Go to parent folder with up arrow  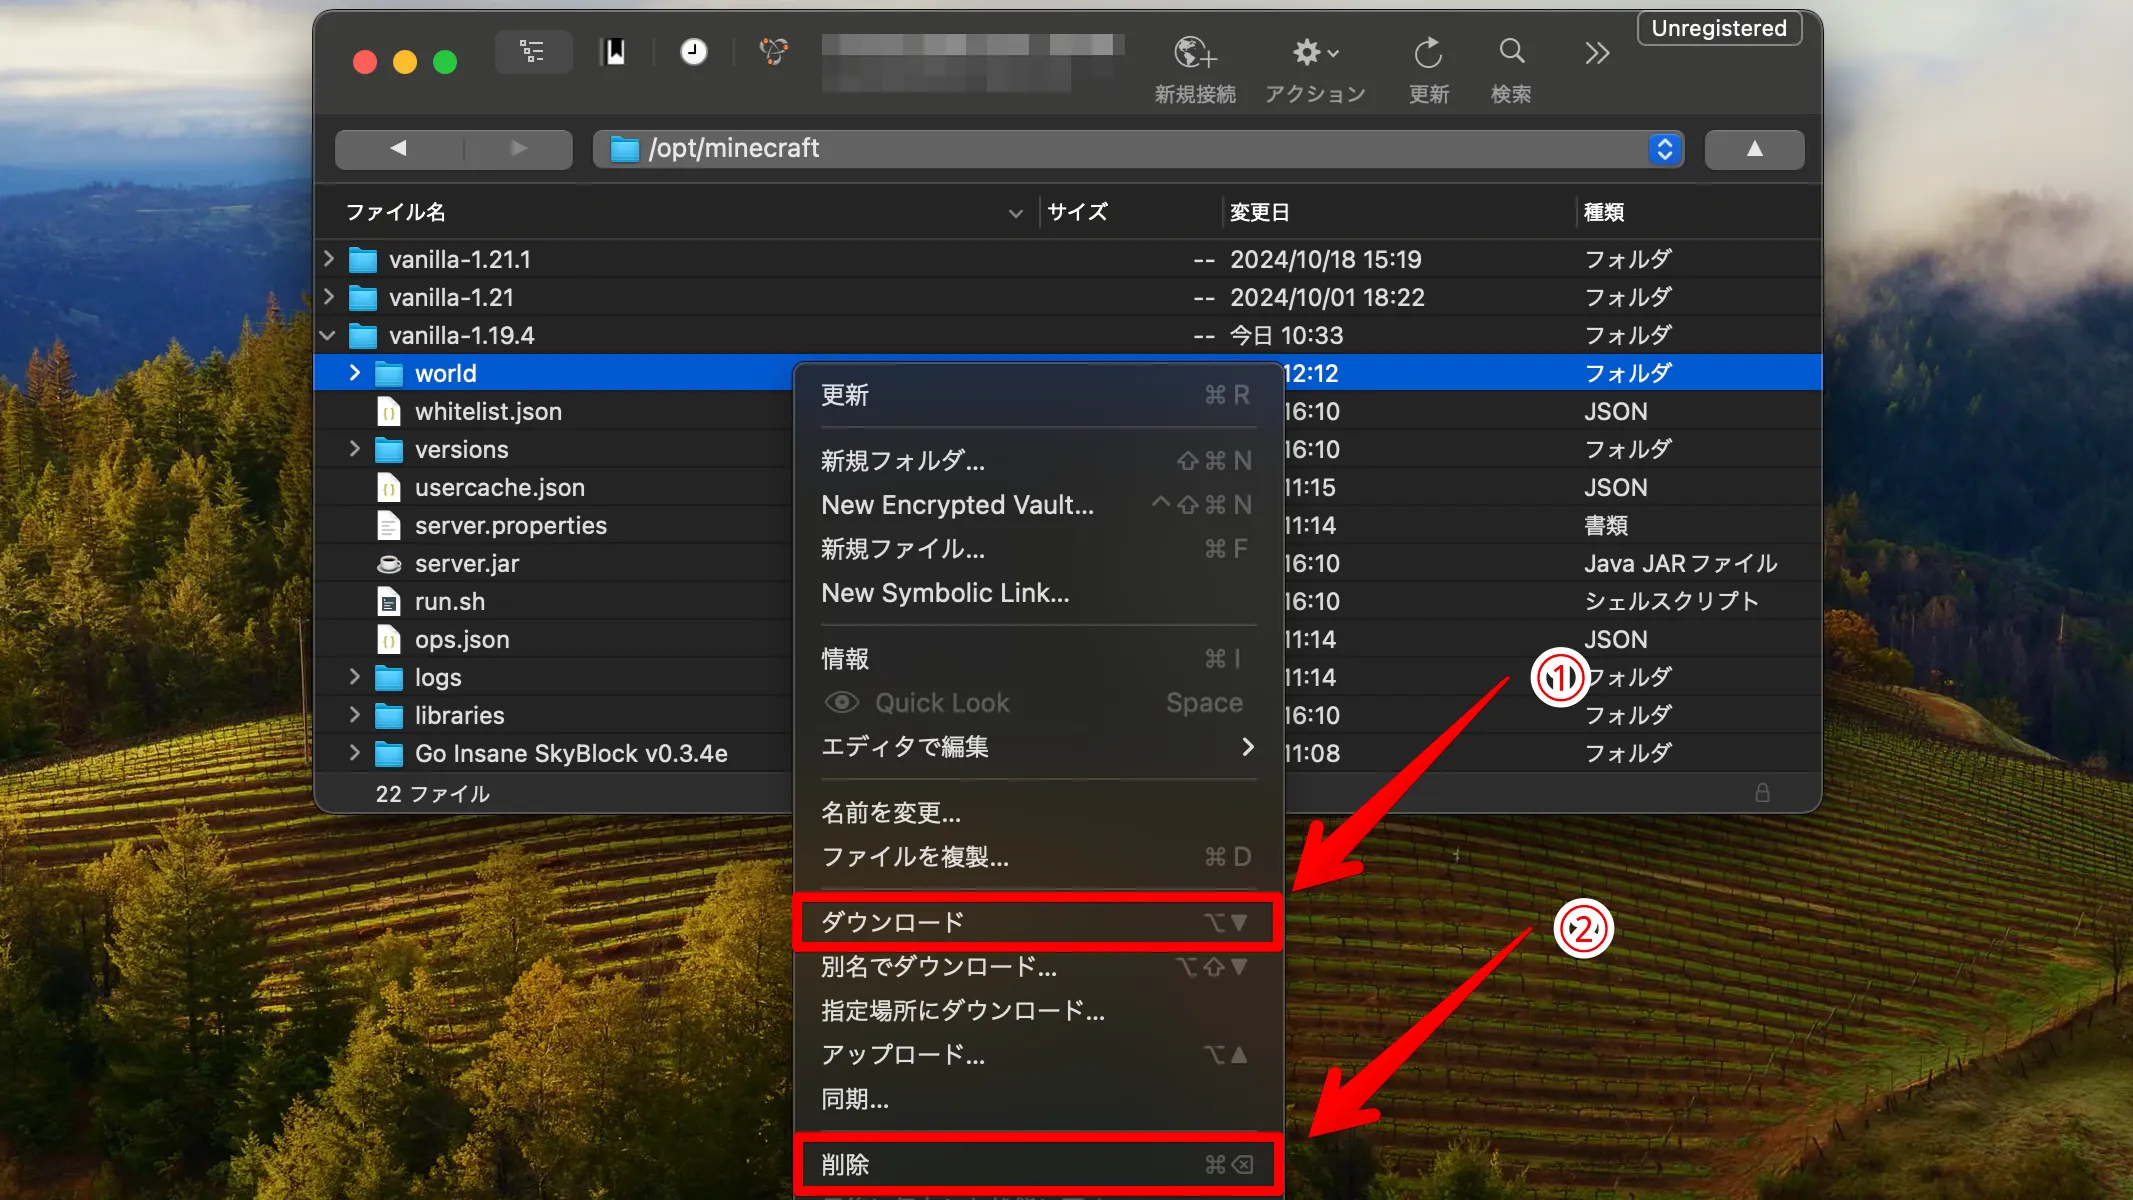pyautogui.click(x=1754, y=149)
